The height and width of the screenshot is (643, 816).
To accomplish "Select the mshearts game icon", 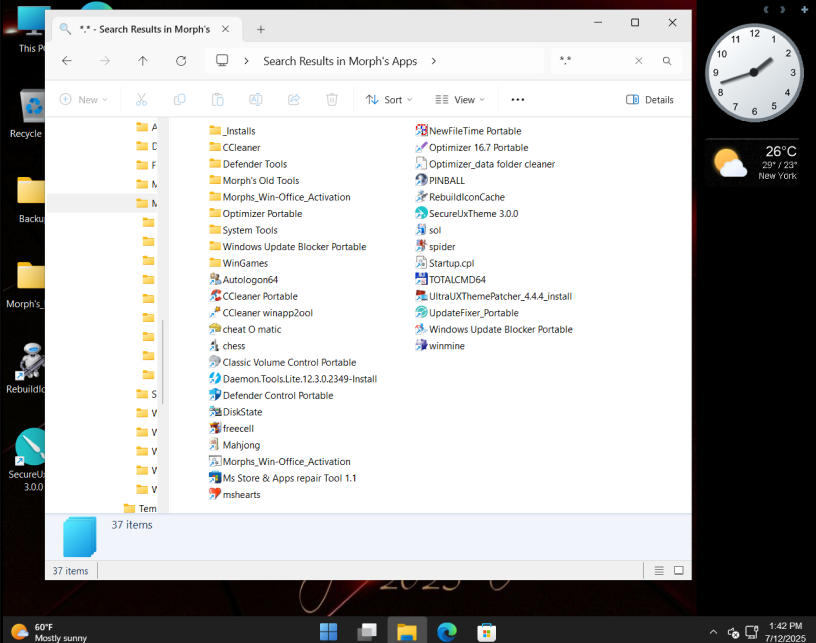I will [x=215, y=494].
